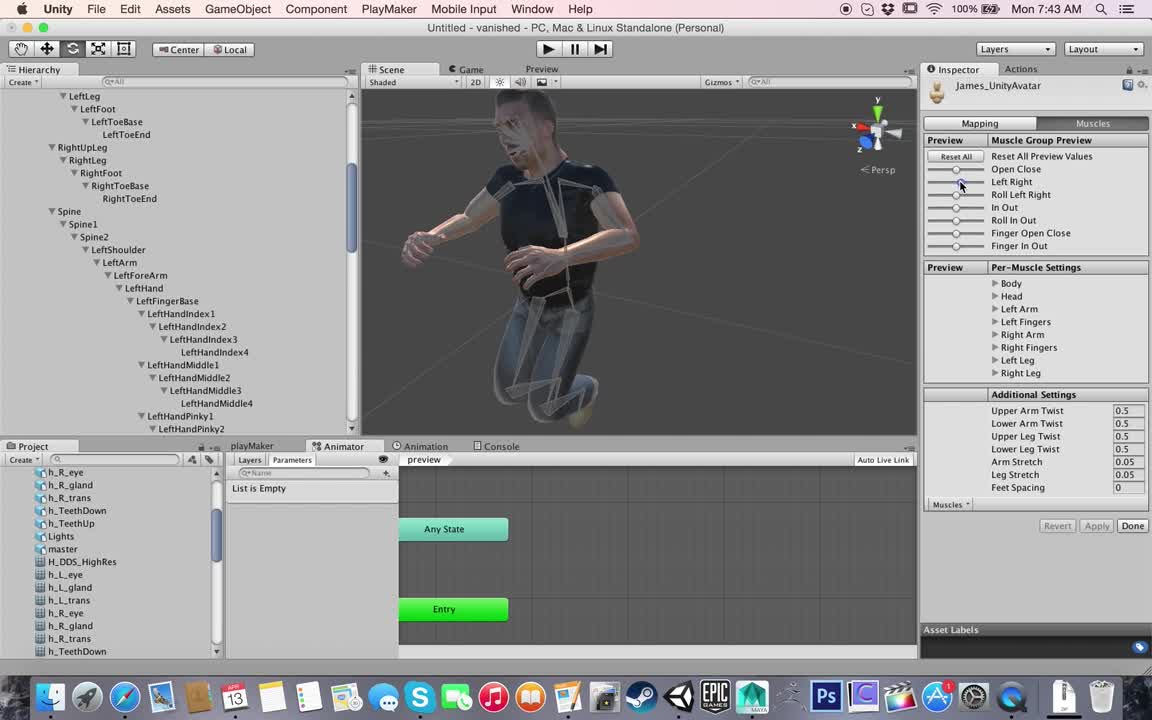This screenshot has width=1152, height=720.
Task: Click the Upper Arm Twist value field
Action: tap(1128, 411)
